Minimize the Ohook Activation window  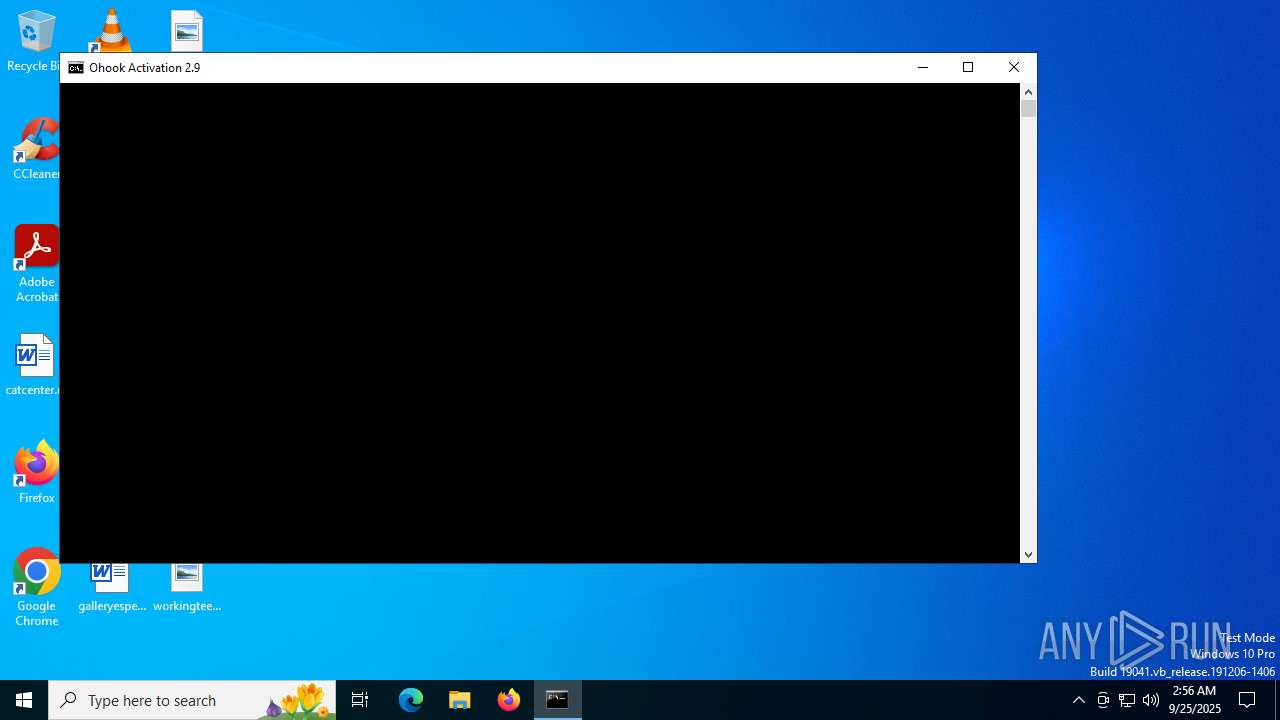coord(922,67)
